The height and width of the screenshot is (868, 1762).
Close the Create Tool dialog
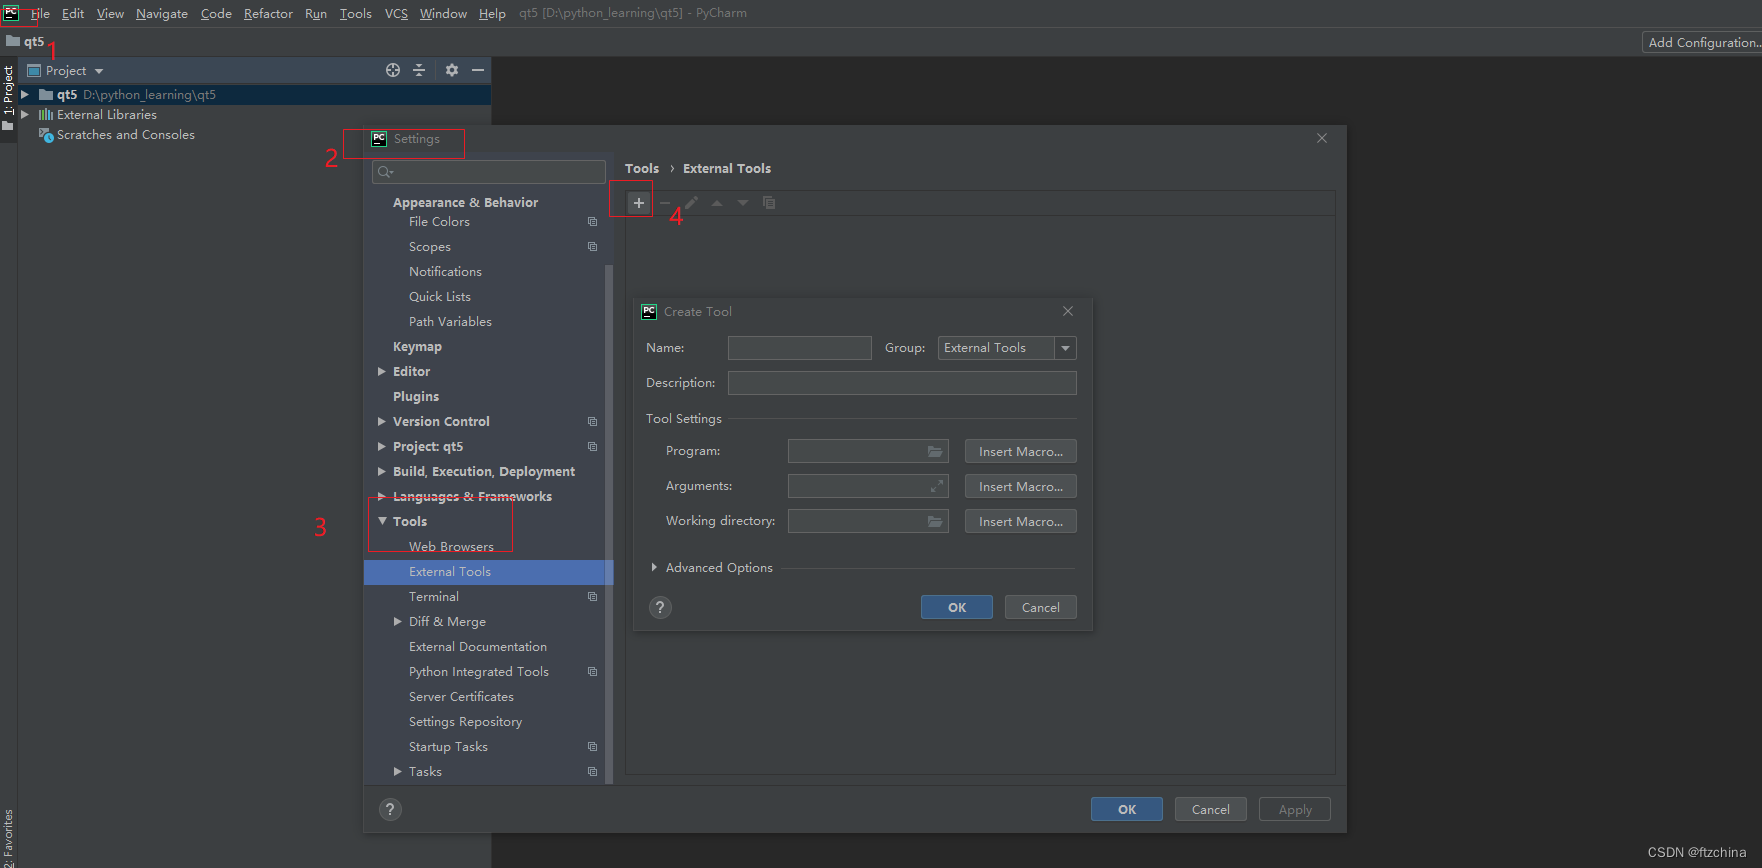click(1068, 311)
